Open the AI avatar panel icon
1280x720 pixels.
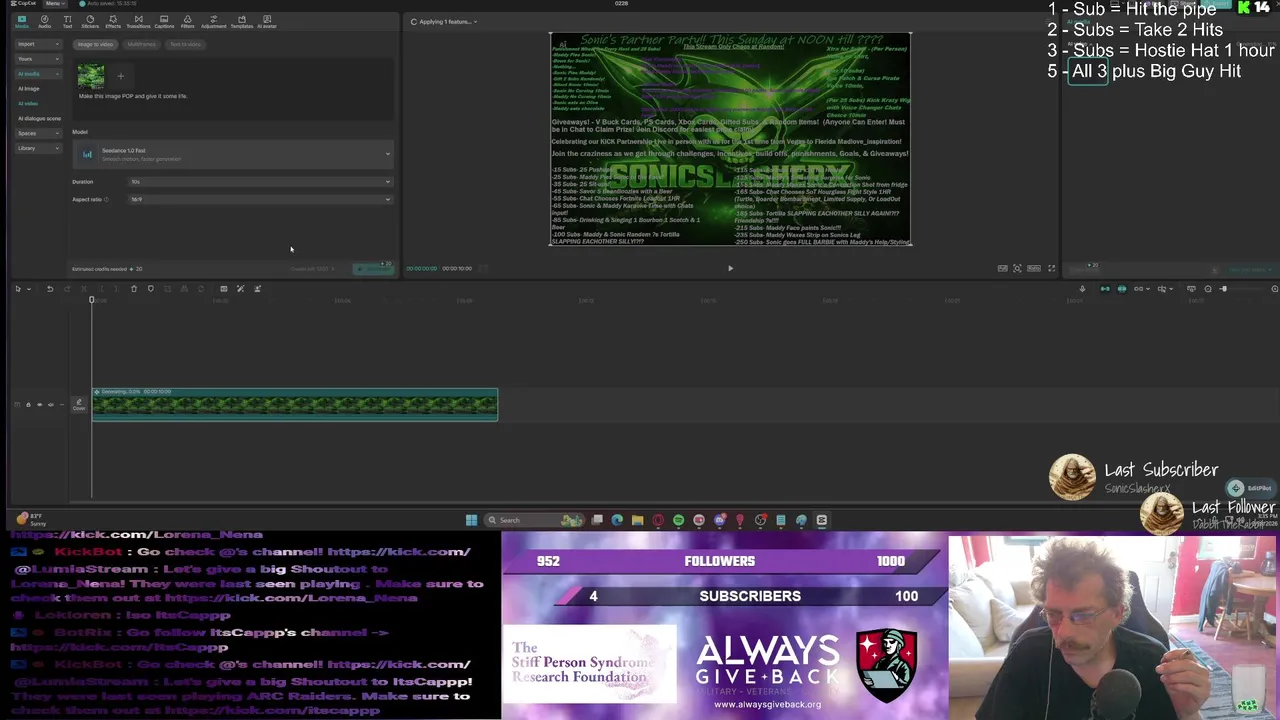[267, 21]
